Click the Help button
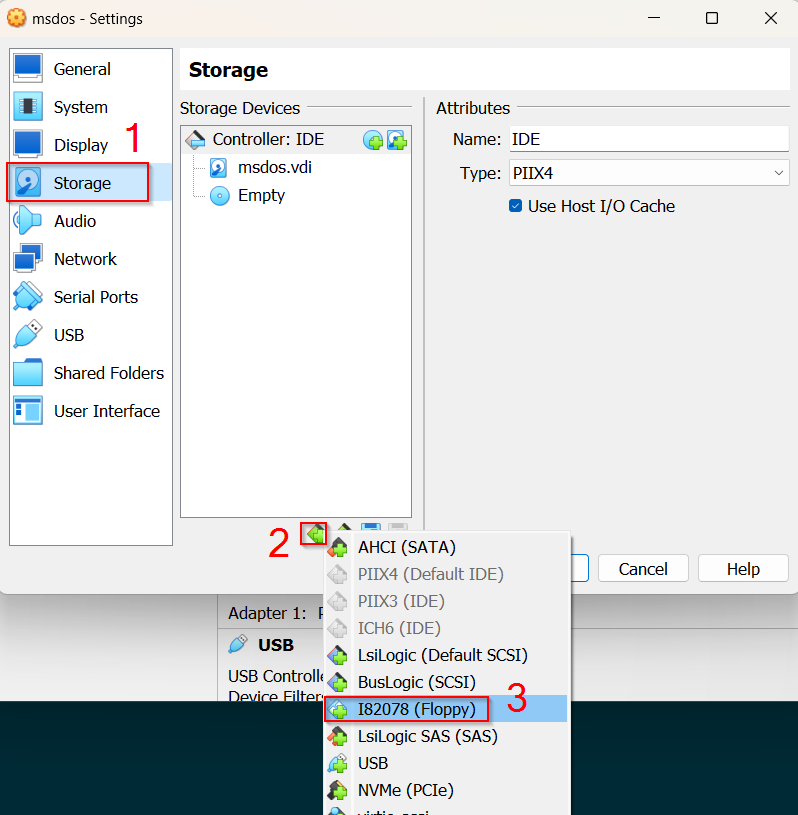This screenshot has height=815, width=798. click(743, 569)
